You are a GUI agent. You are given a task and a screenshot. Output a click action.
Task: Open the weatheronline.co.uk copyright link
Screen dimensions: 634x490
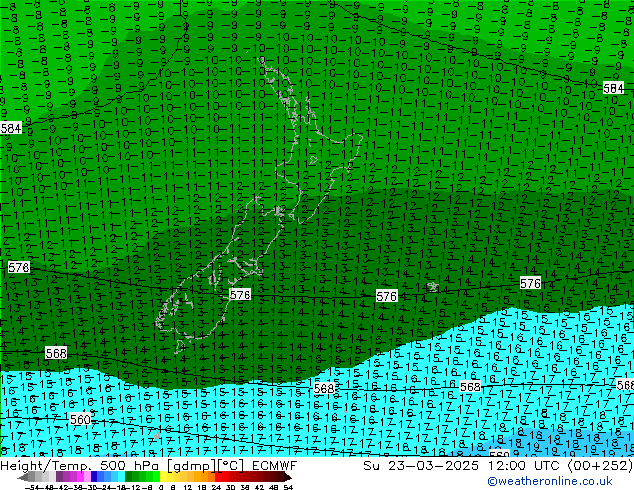point(549,481)
